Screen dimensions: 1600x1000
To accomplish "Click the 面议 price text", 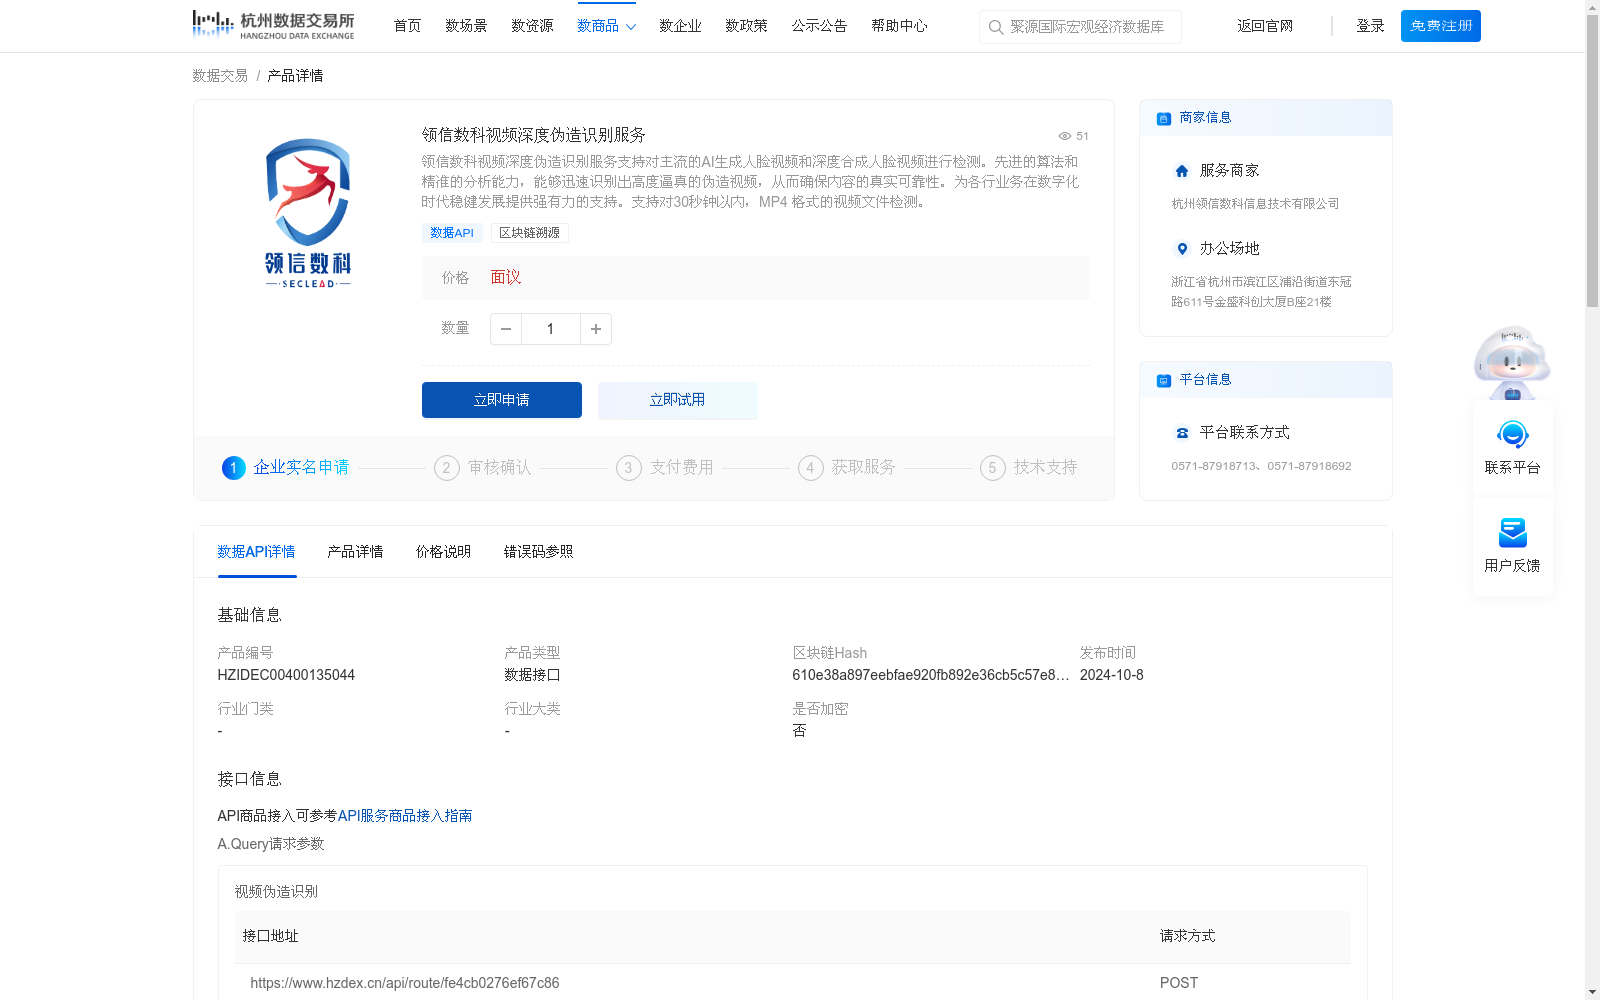I will [506, 278].
